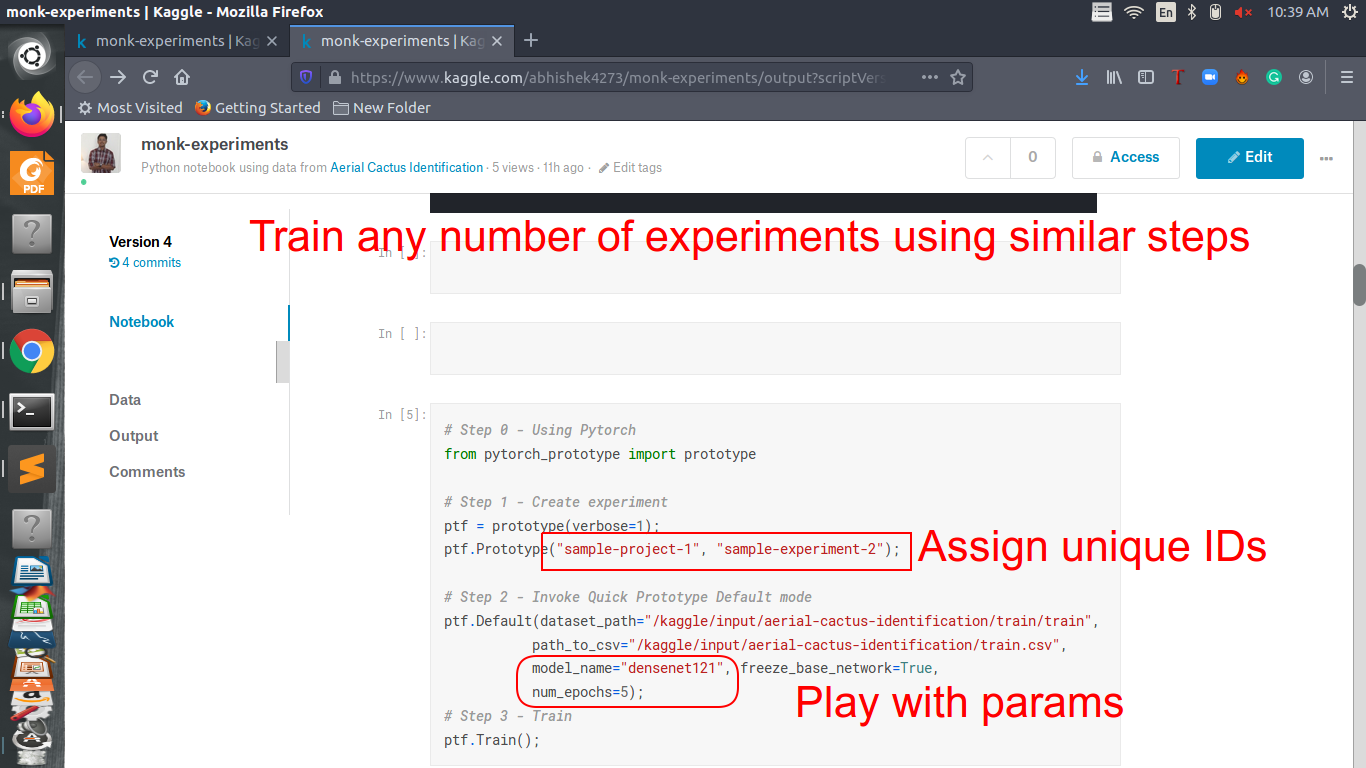The image size is (1366, 768).
Task: Open LibreOffice Writer from the dock
Action: point(32,572)
